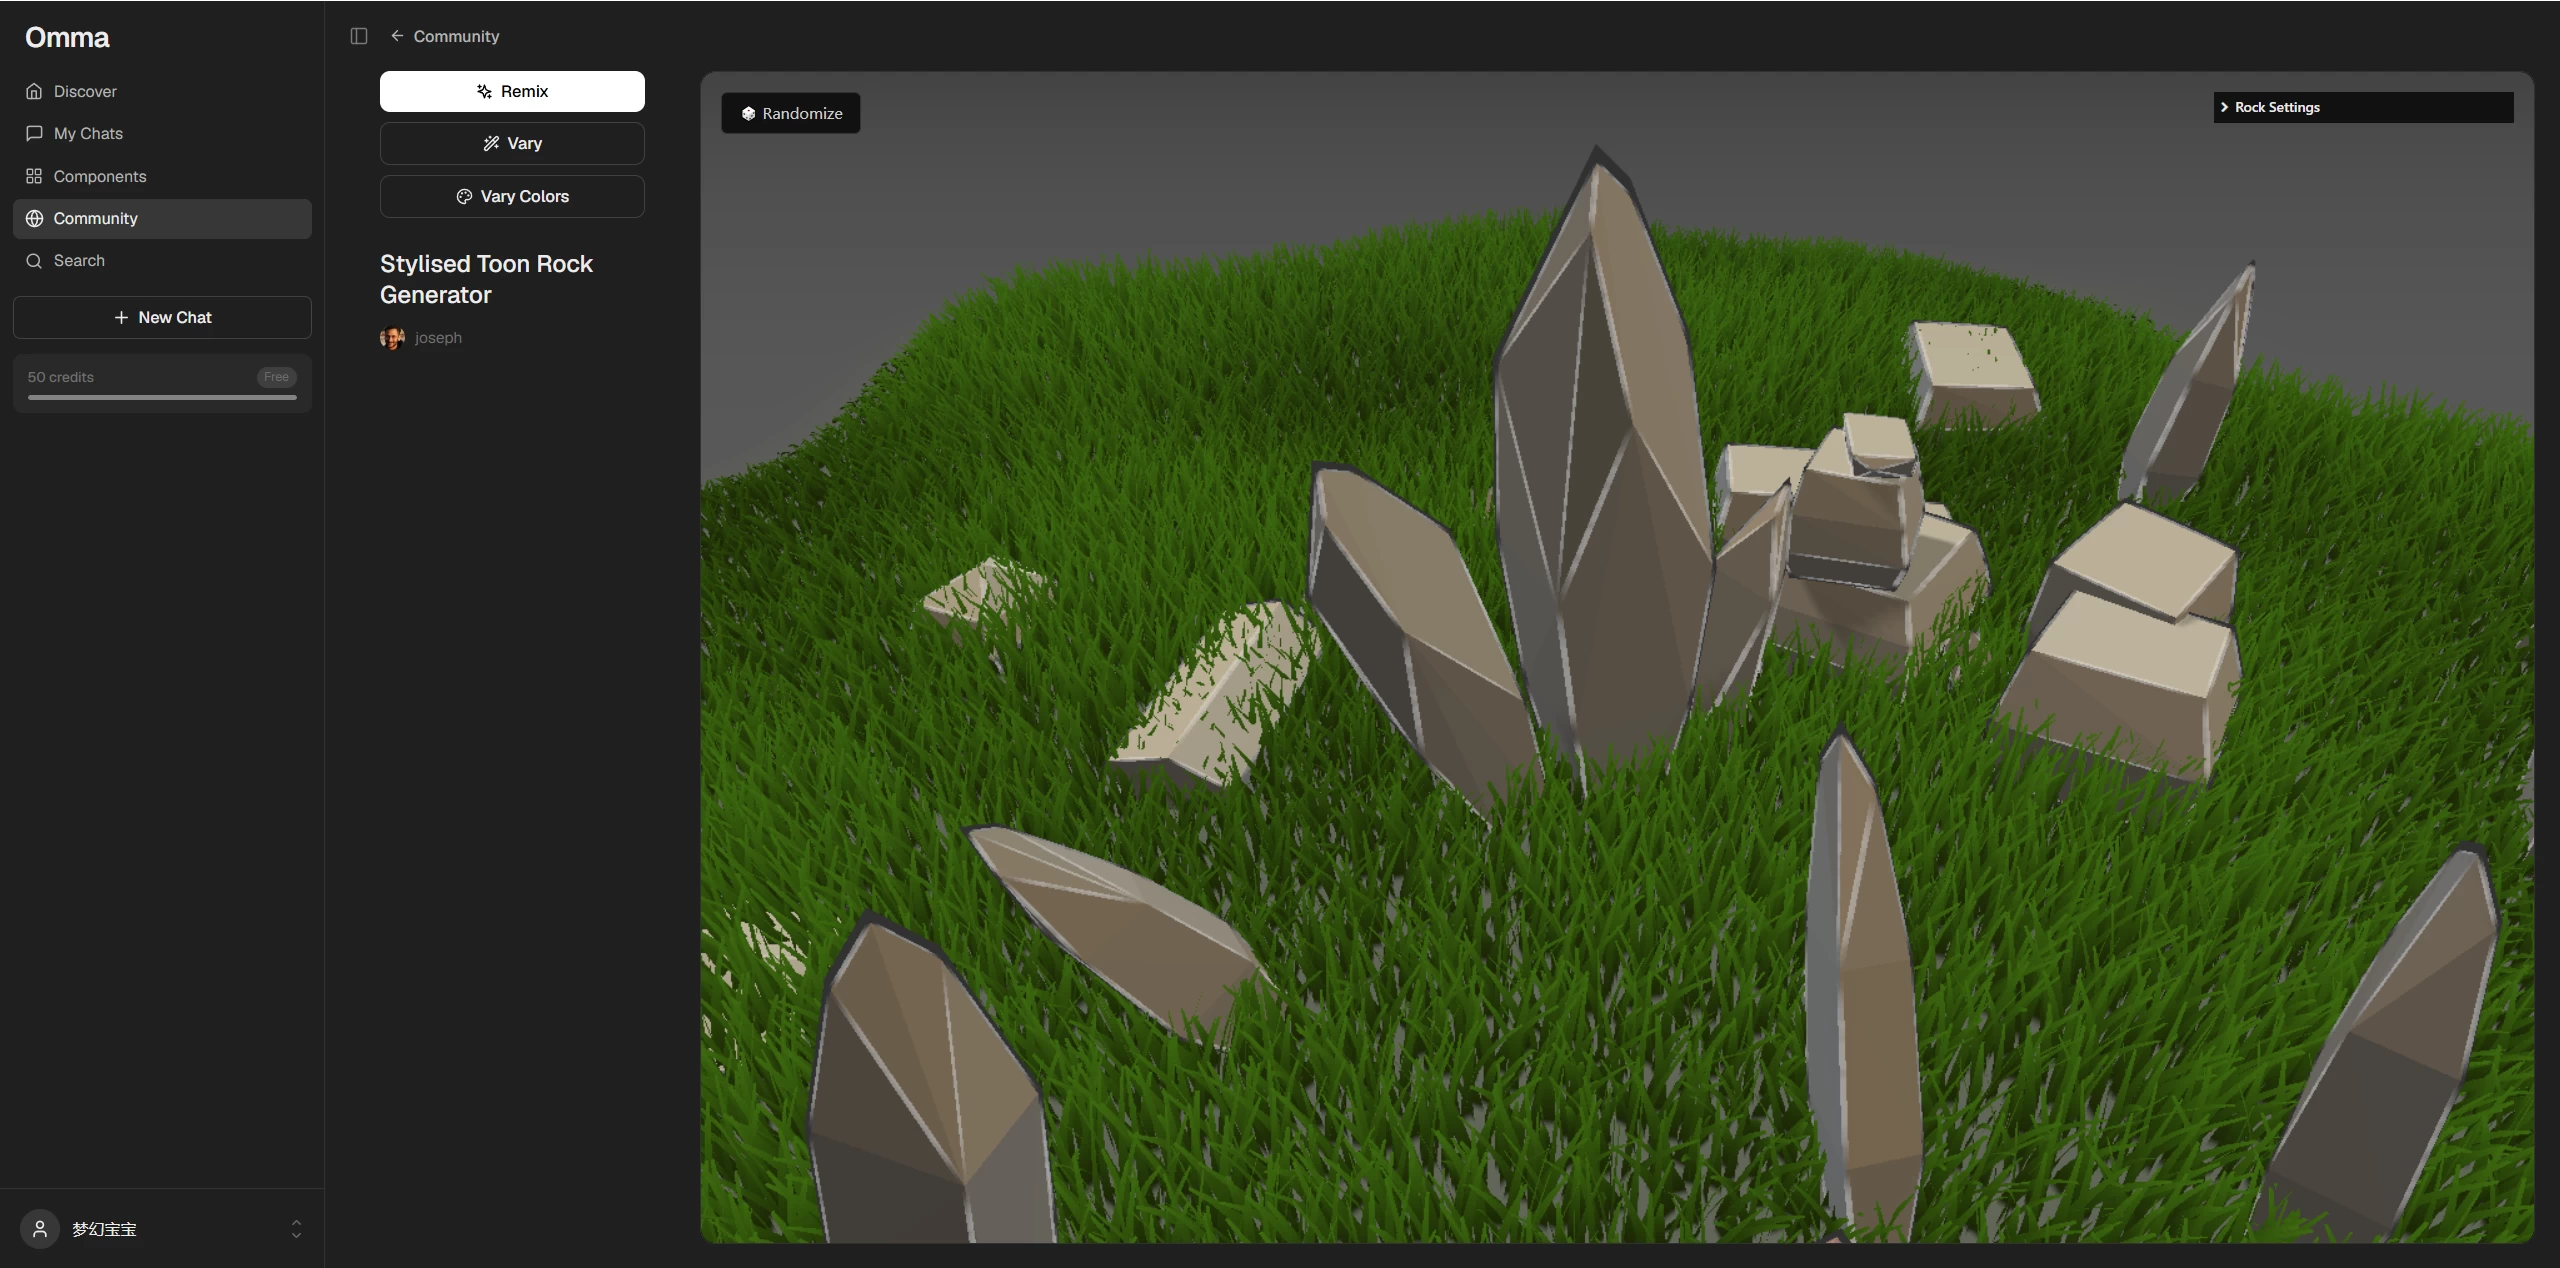2560x1268 pixels.
Task: Open the Components page
Action: coord(162,176)
